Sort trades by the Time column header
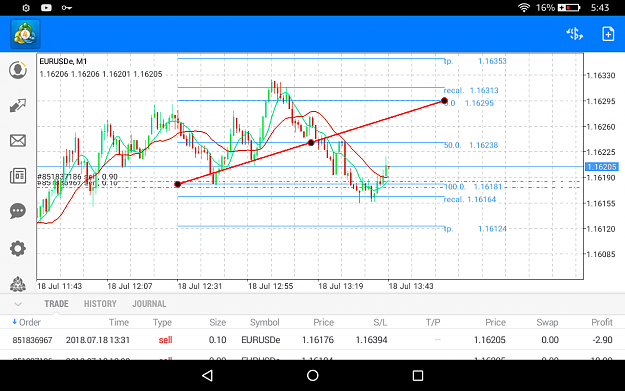Screen dimensions: 625x391 [119, 322]
